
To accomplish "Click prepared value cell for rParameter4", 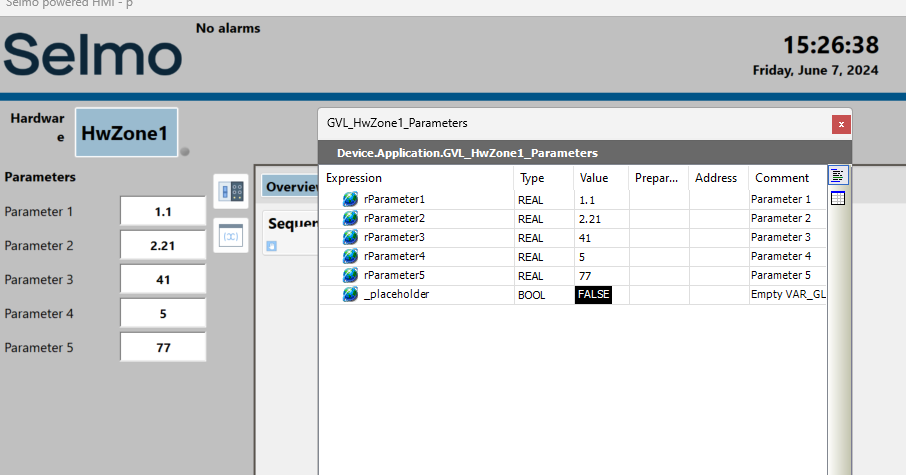I will [659, 257].
